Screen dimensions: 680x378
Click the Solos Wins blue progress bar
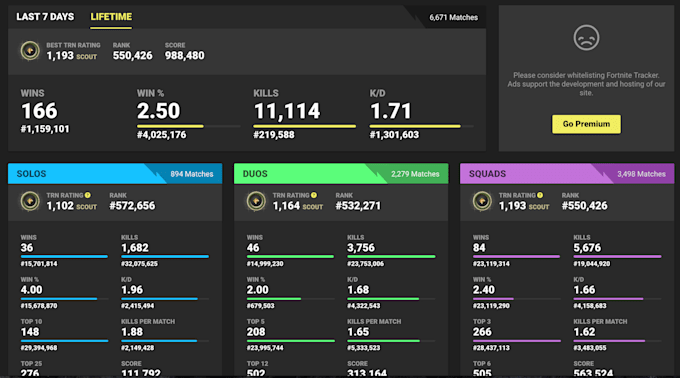64,256
